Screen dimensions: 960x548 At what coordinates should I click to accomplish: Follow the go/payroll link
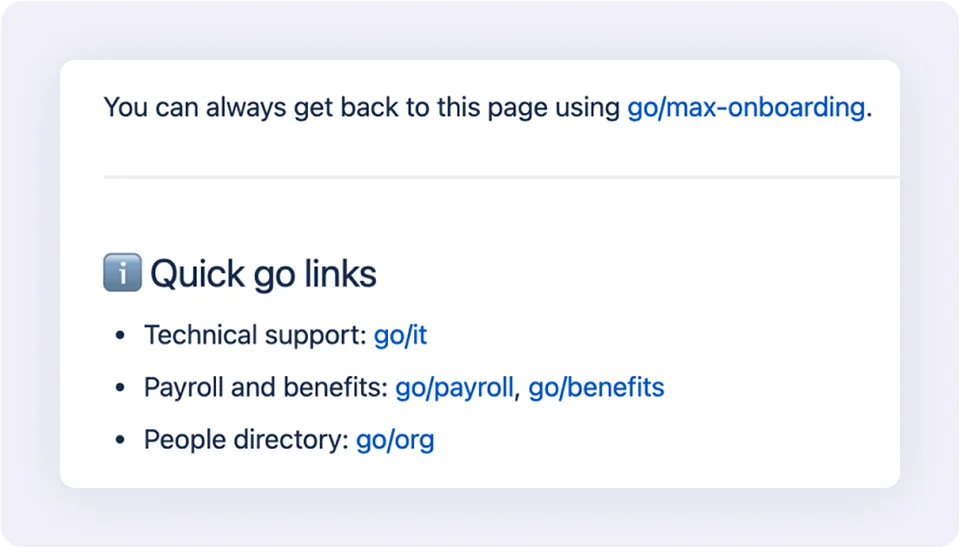tap(454, 387)
